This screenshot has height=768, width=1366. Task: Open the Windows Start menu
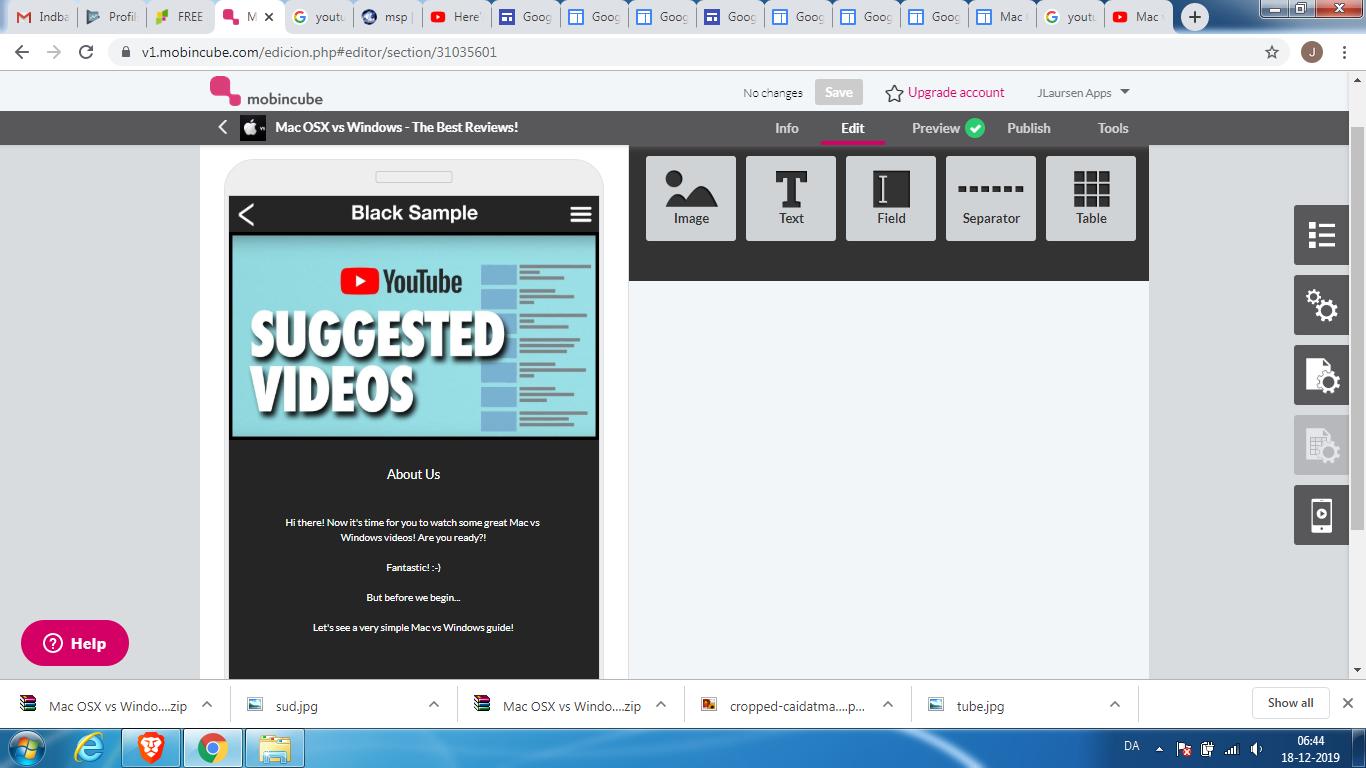(25, 748)
